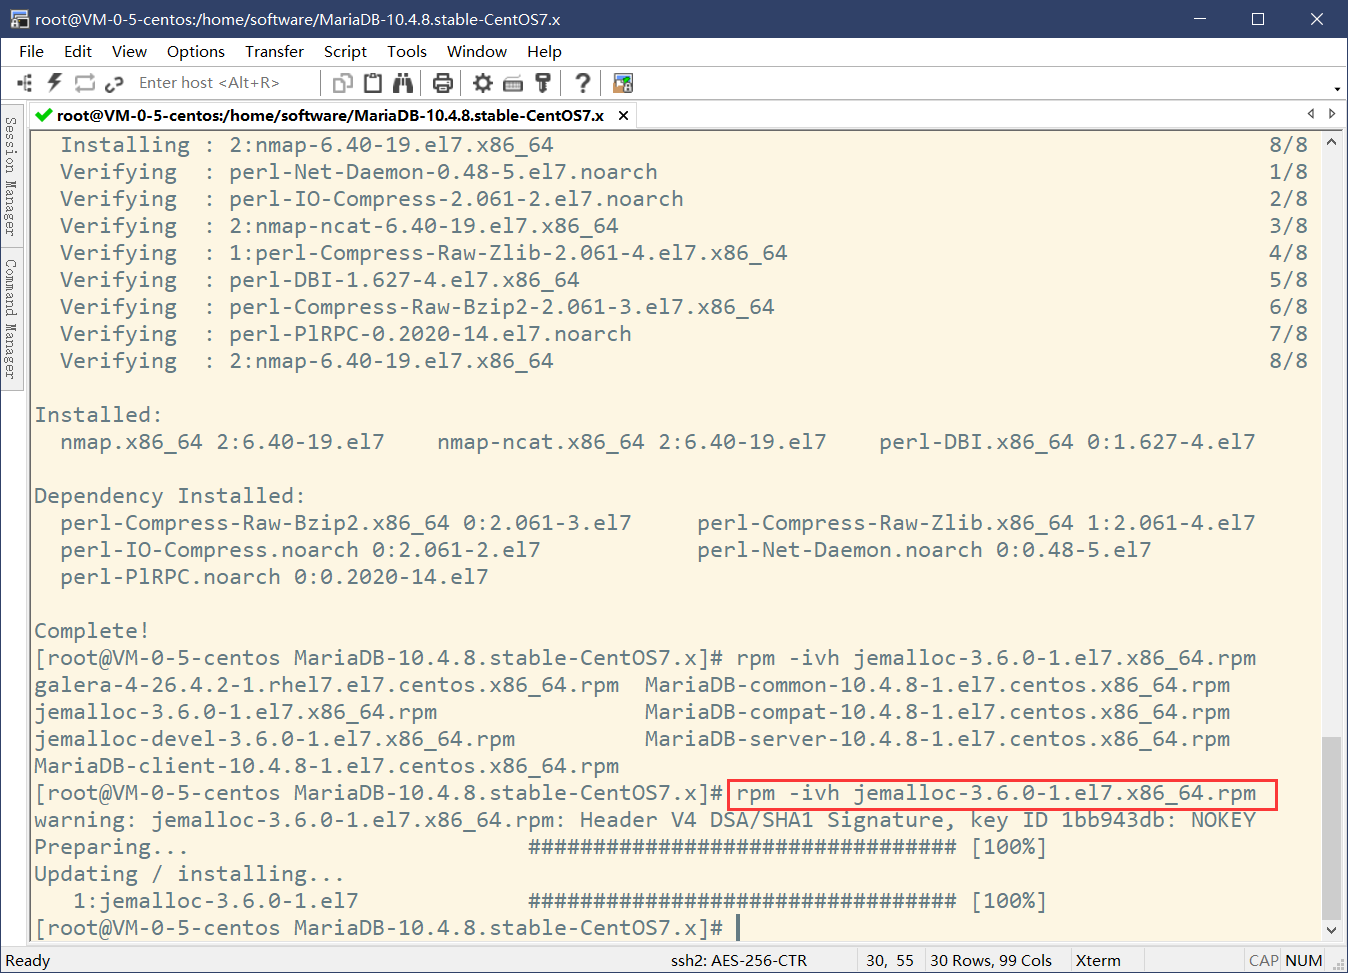Maximize the SecureCRT window
Viewport: 1348px width, 973px height.
tap(1258, 19)
